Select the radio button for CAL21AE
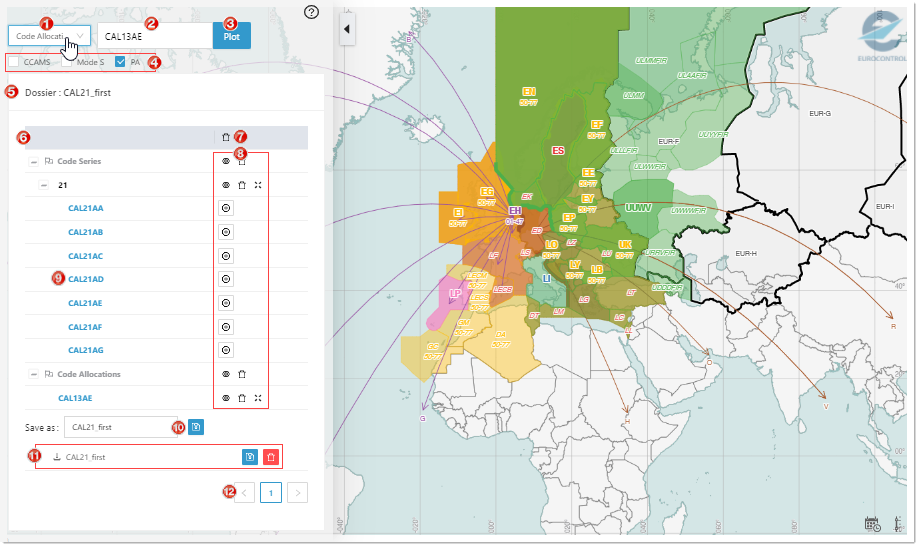This screenshot has width=919, height=547. point(226,303)
